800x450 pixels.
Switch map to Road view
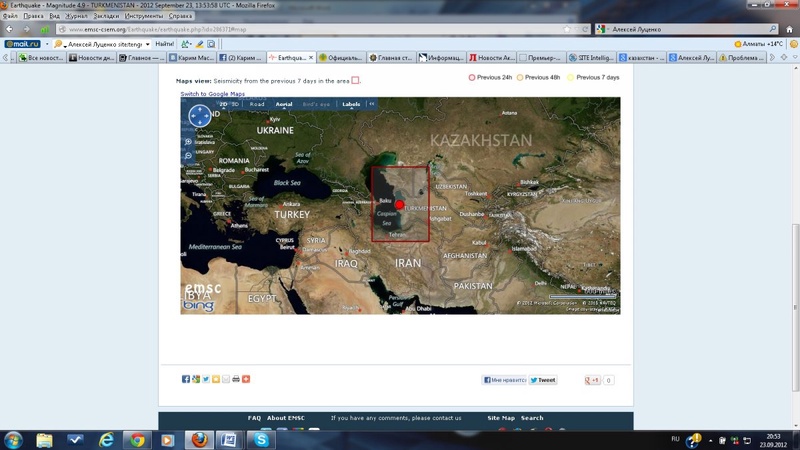(x=257, y=103)
